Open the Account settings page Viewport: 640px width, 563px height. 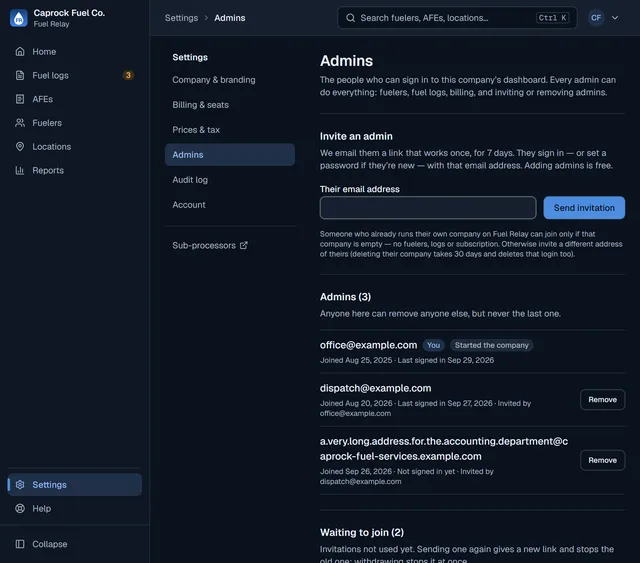click(229, 205)
